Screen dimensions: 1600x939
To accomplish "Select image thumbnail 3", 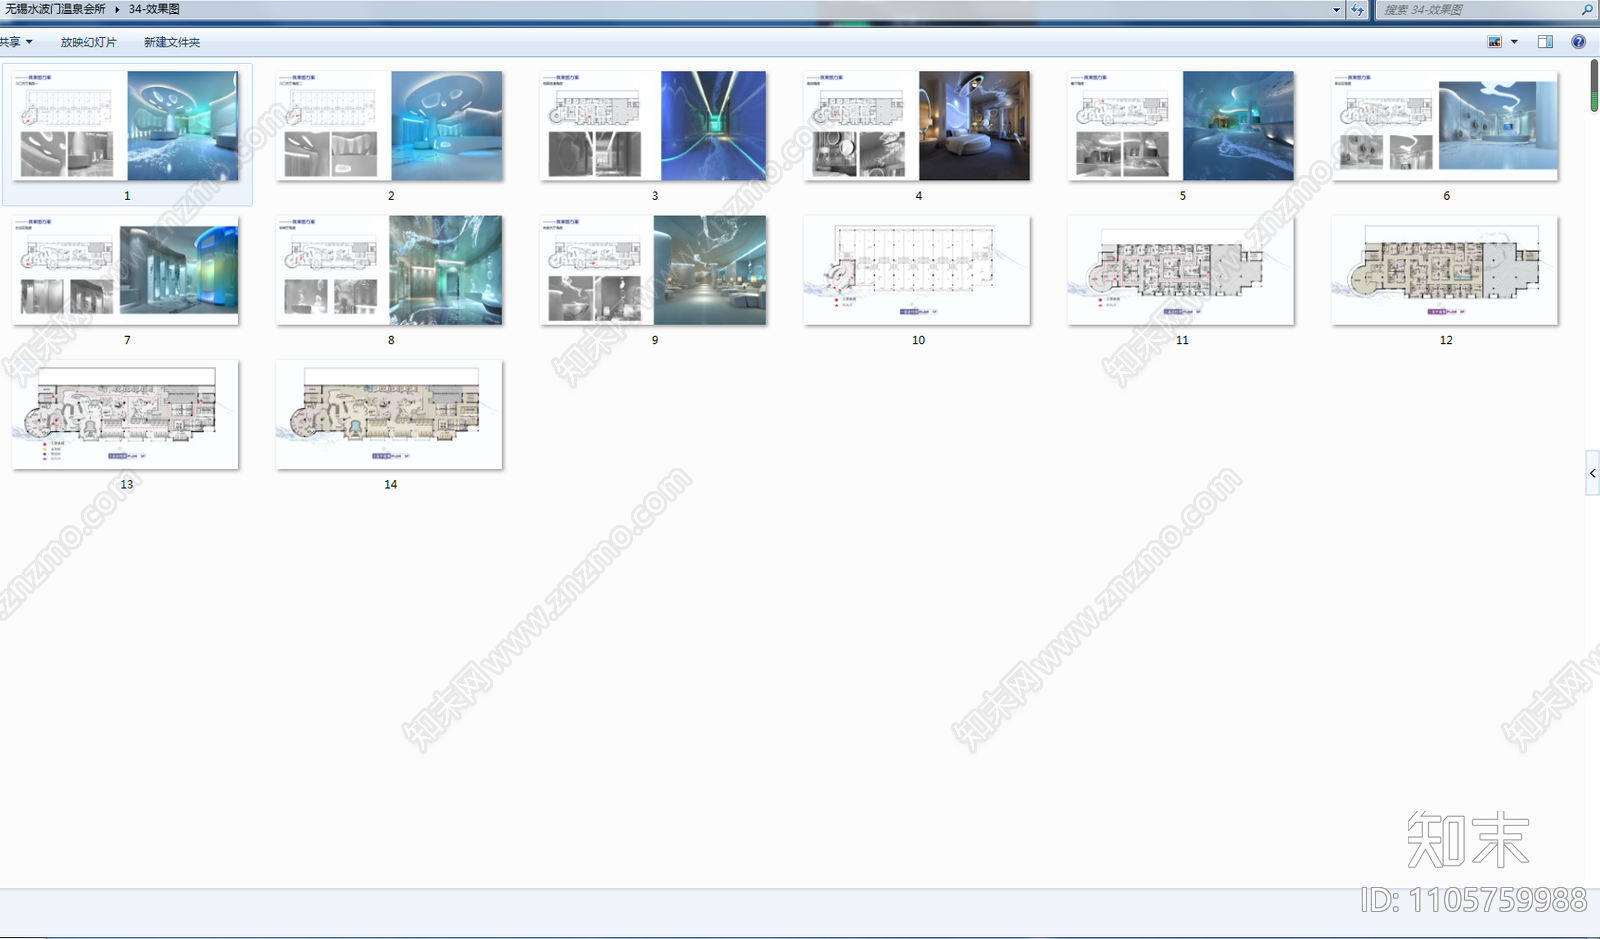I will pyautogui.click(x=654, y=125).
